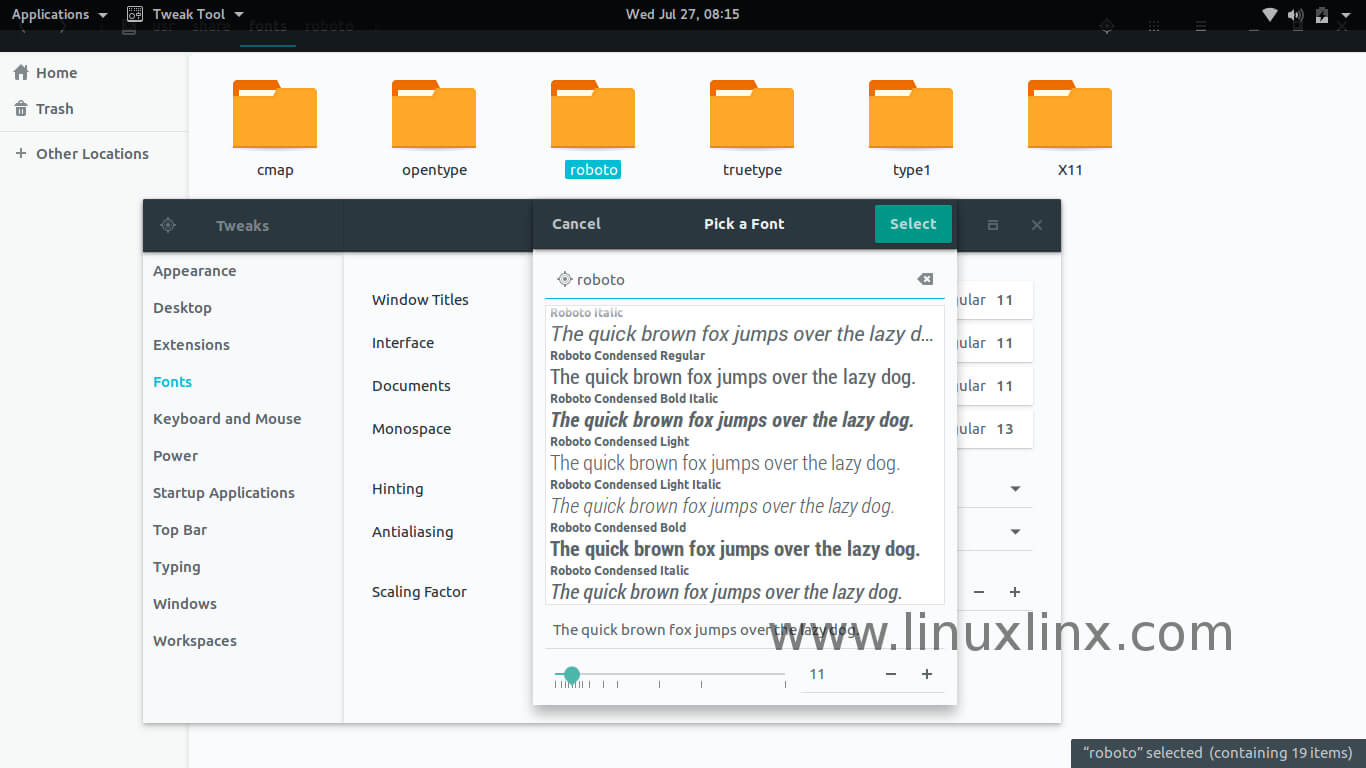Expand the system status chevron at top right

(1345, 15)
